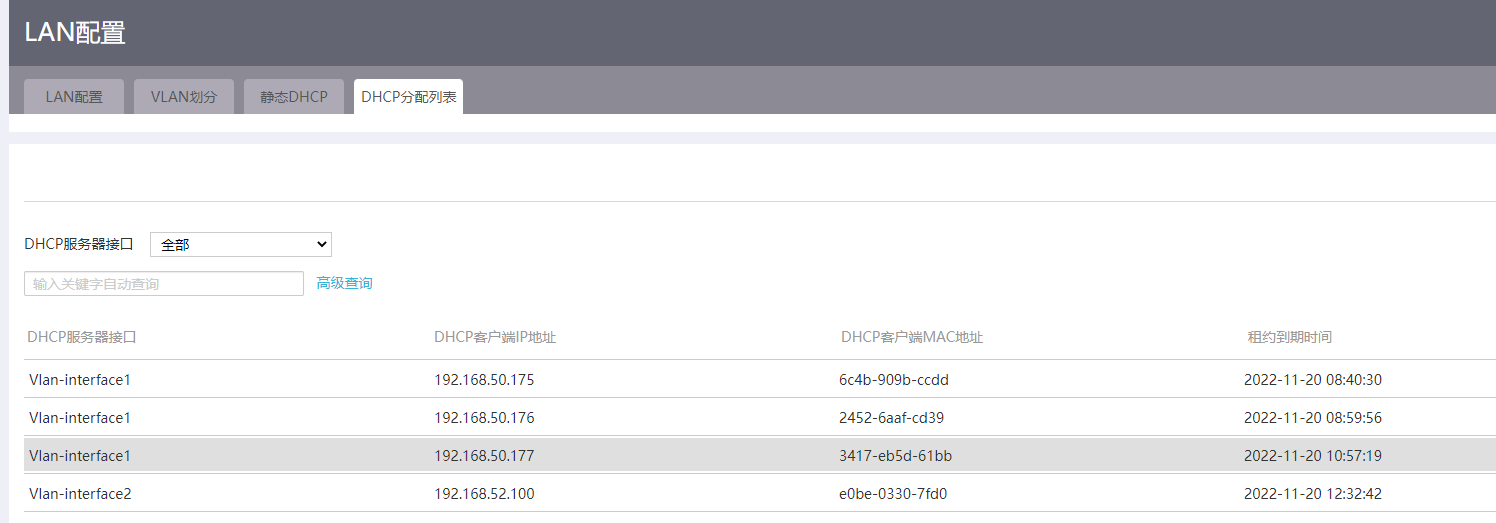
Task: Select MAC address 2452-6aaf-cd39 cell
Action: (x=891, y=418)
